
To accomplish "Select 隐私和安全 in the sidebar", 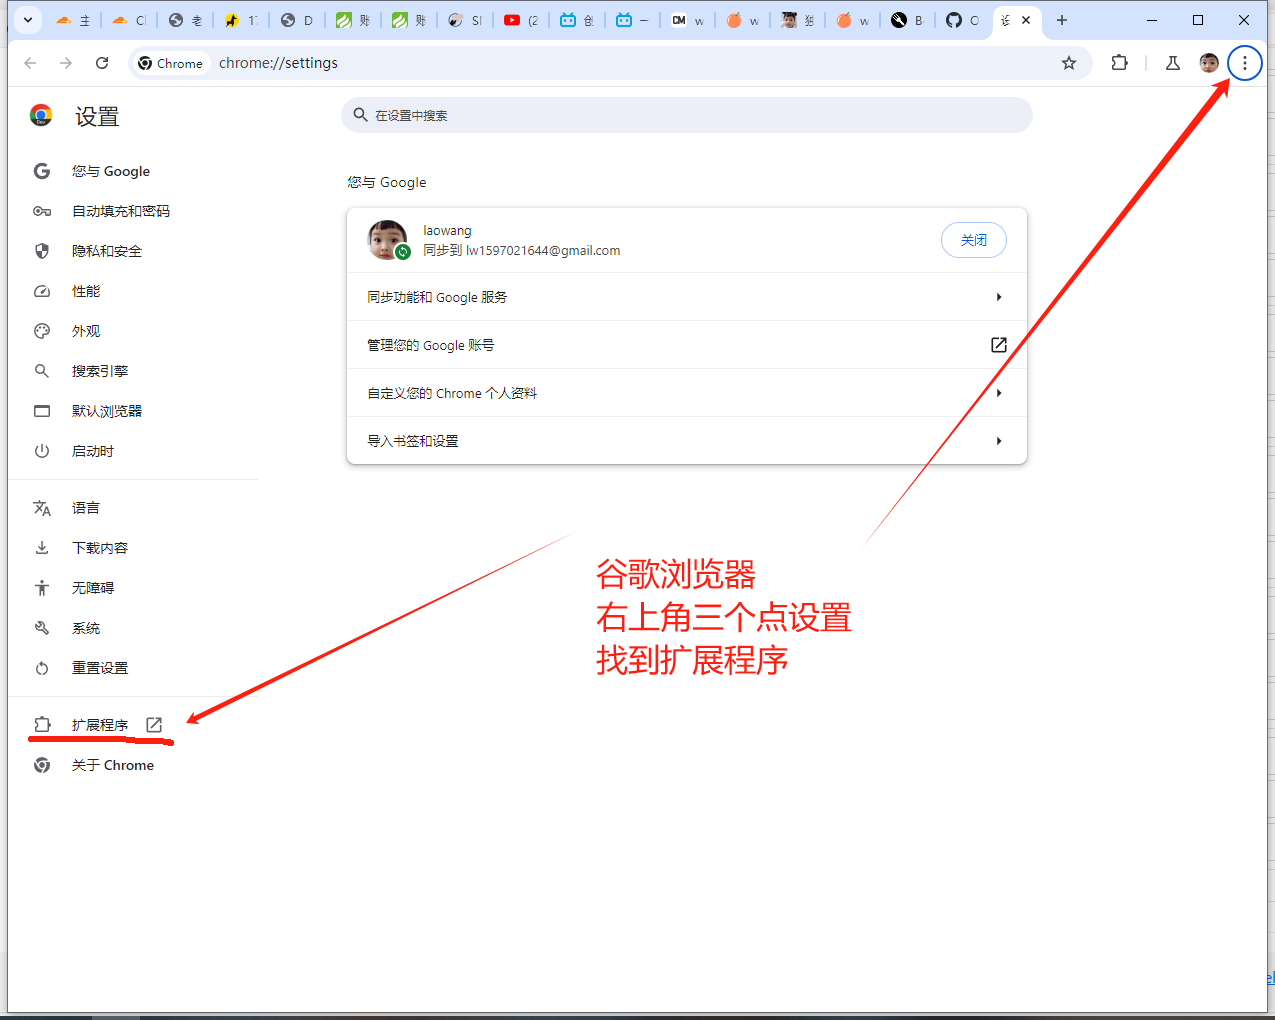I will click(107, 251).
